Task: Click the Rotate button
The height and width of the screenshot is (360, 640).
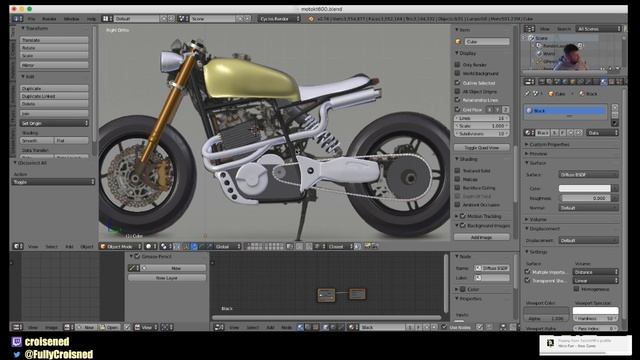Action: click(x=54, y=48)
